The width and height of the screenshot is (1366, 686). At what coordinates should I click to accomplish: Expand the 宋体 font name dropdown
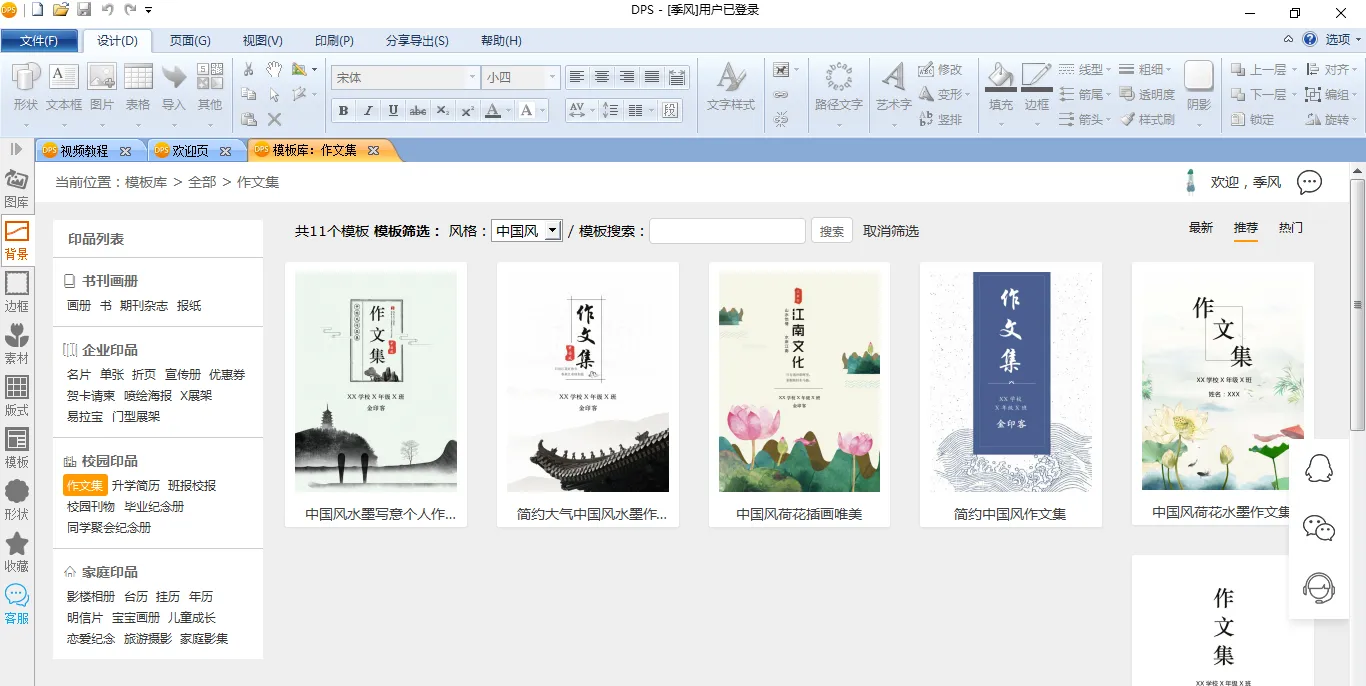[472, 77]
